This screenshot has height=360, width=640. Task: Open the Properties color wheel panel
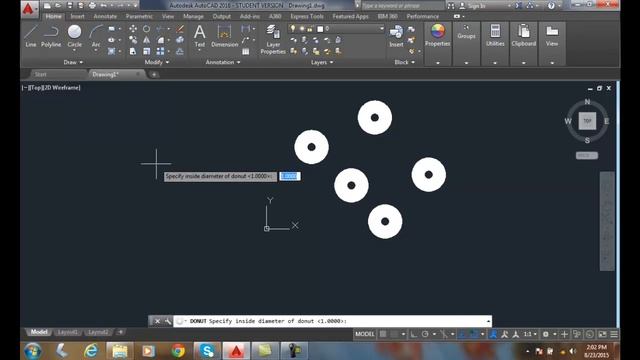438,36
